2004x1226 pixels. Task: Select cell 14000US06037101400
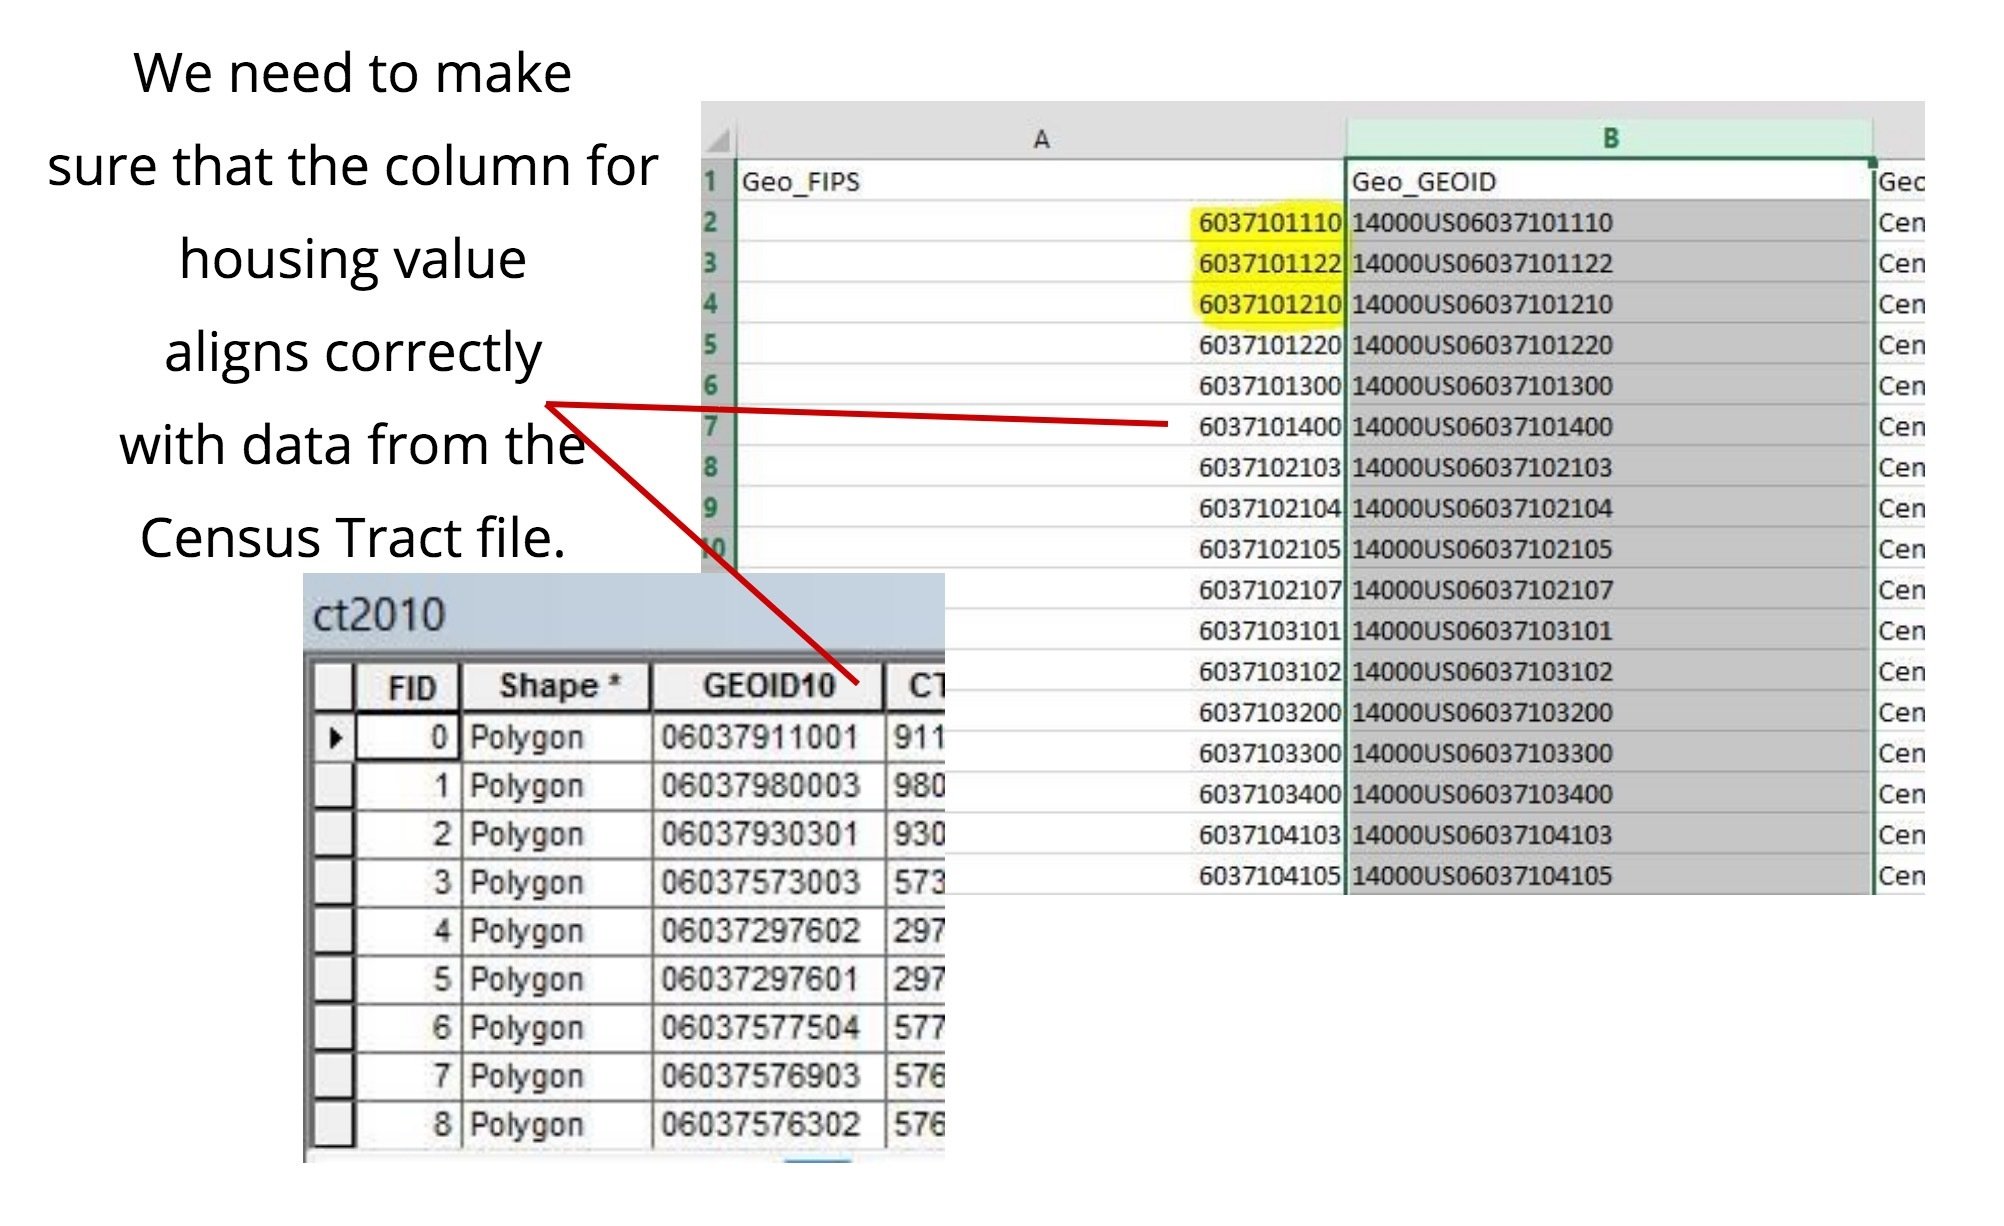pyautogui.click(x=1482, y=427)
